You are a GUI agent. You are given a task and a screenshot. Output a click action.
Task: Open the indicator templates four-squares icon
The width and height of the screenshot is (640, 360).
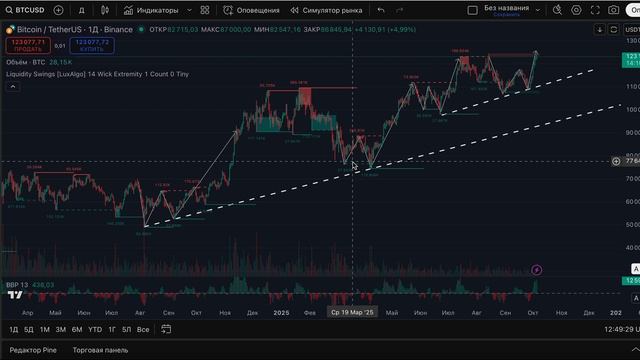205,10
